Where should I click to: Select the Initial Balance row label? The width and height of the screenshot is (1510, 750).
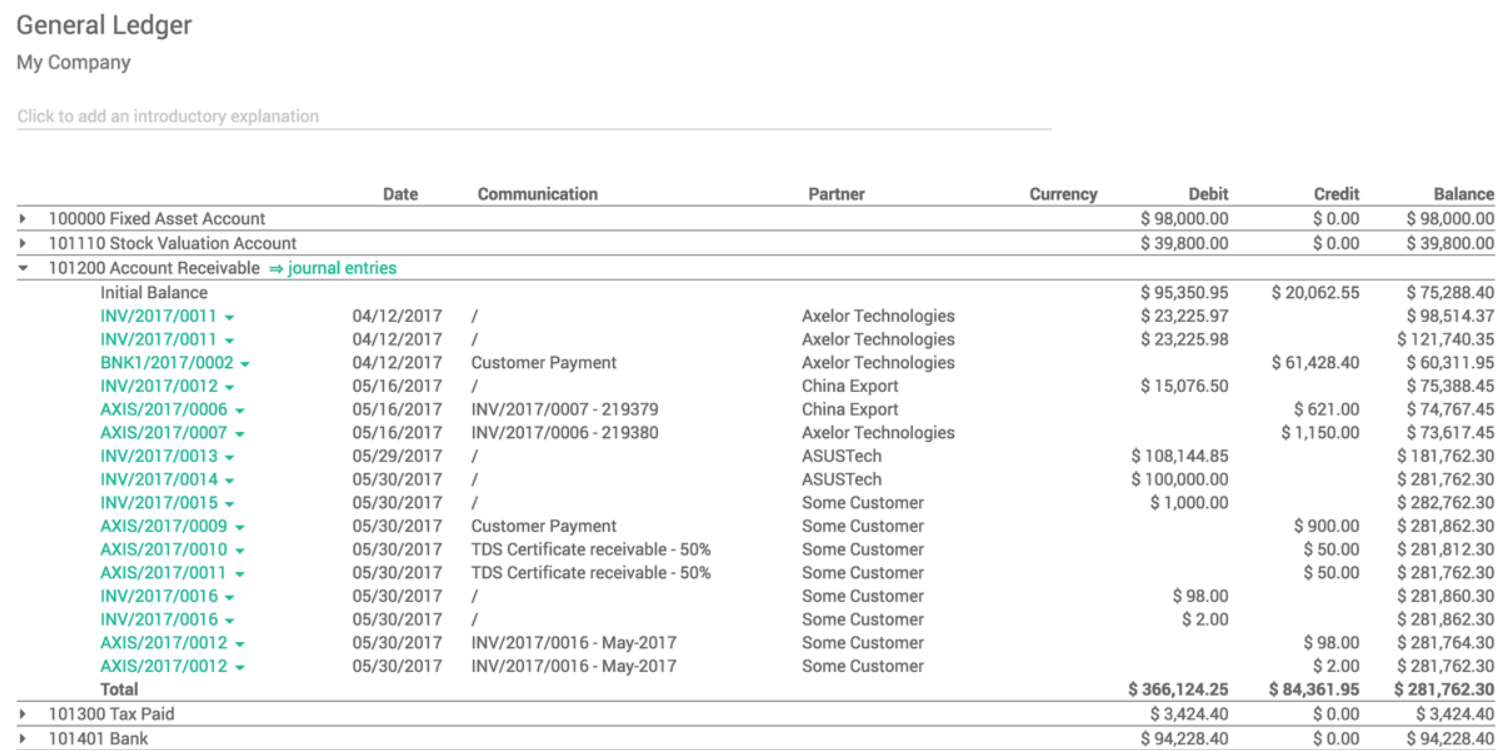pyautogui.click(x=154, y=293)
